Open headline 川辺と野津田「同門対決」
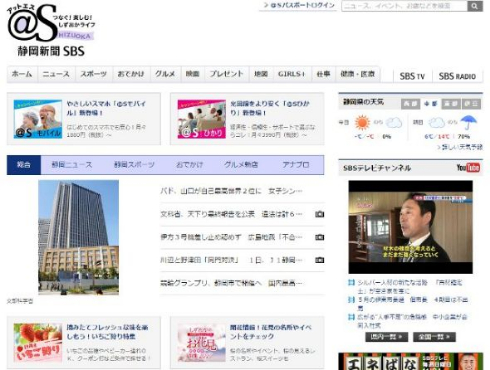 (x=231, y=260)
